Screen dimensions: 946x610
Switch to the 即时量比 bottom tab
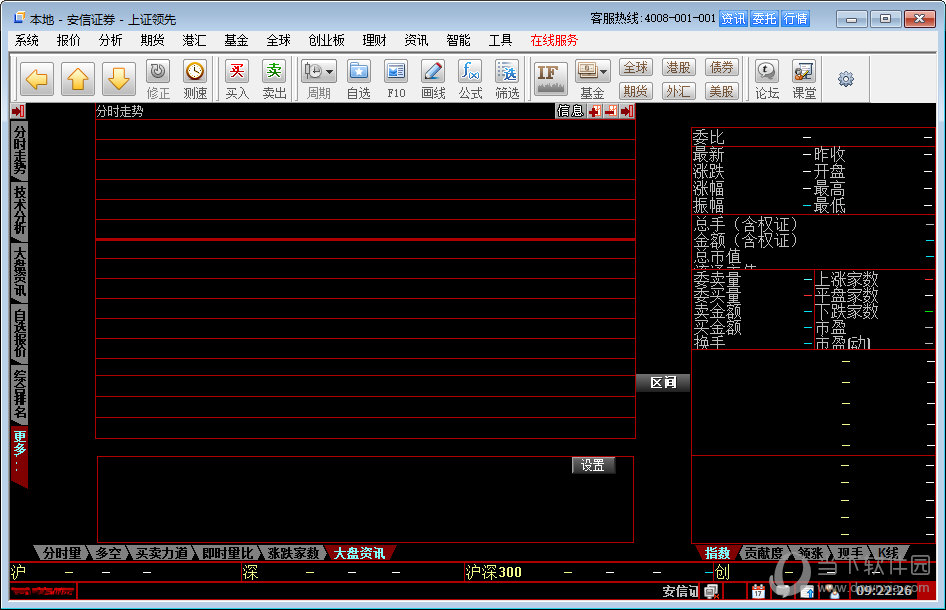coord(227,553)
